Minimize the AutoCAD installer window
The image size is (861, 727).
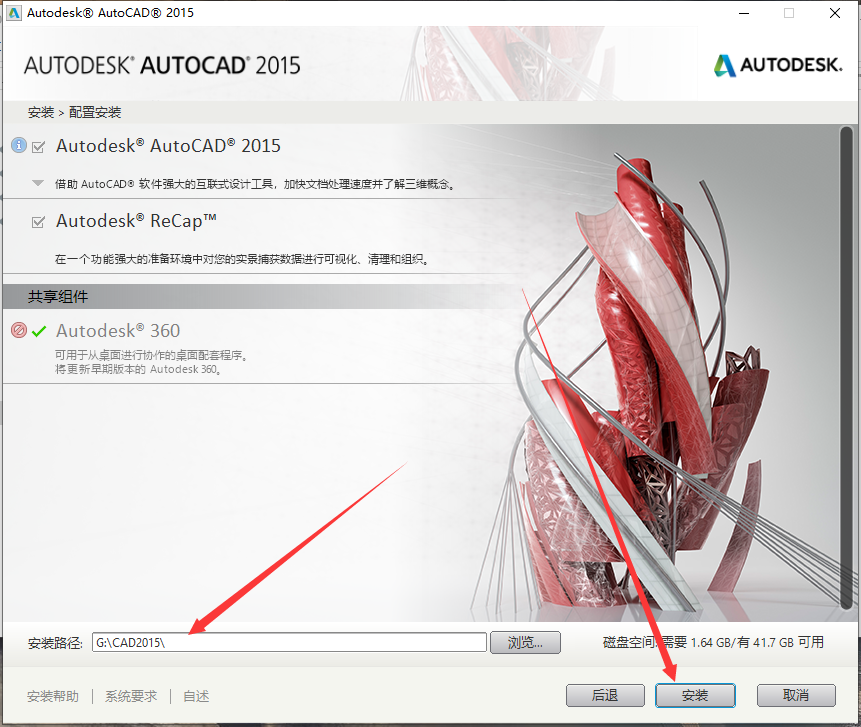coord(744,13)
